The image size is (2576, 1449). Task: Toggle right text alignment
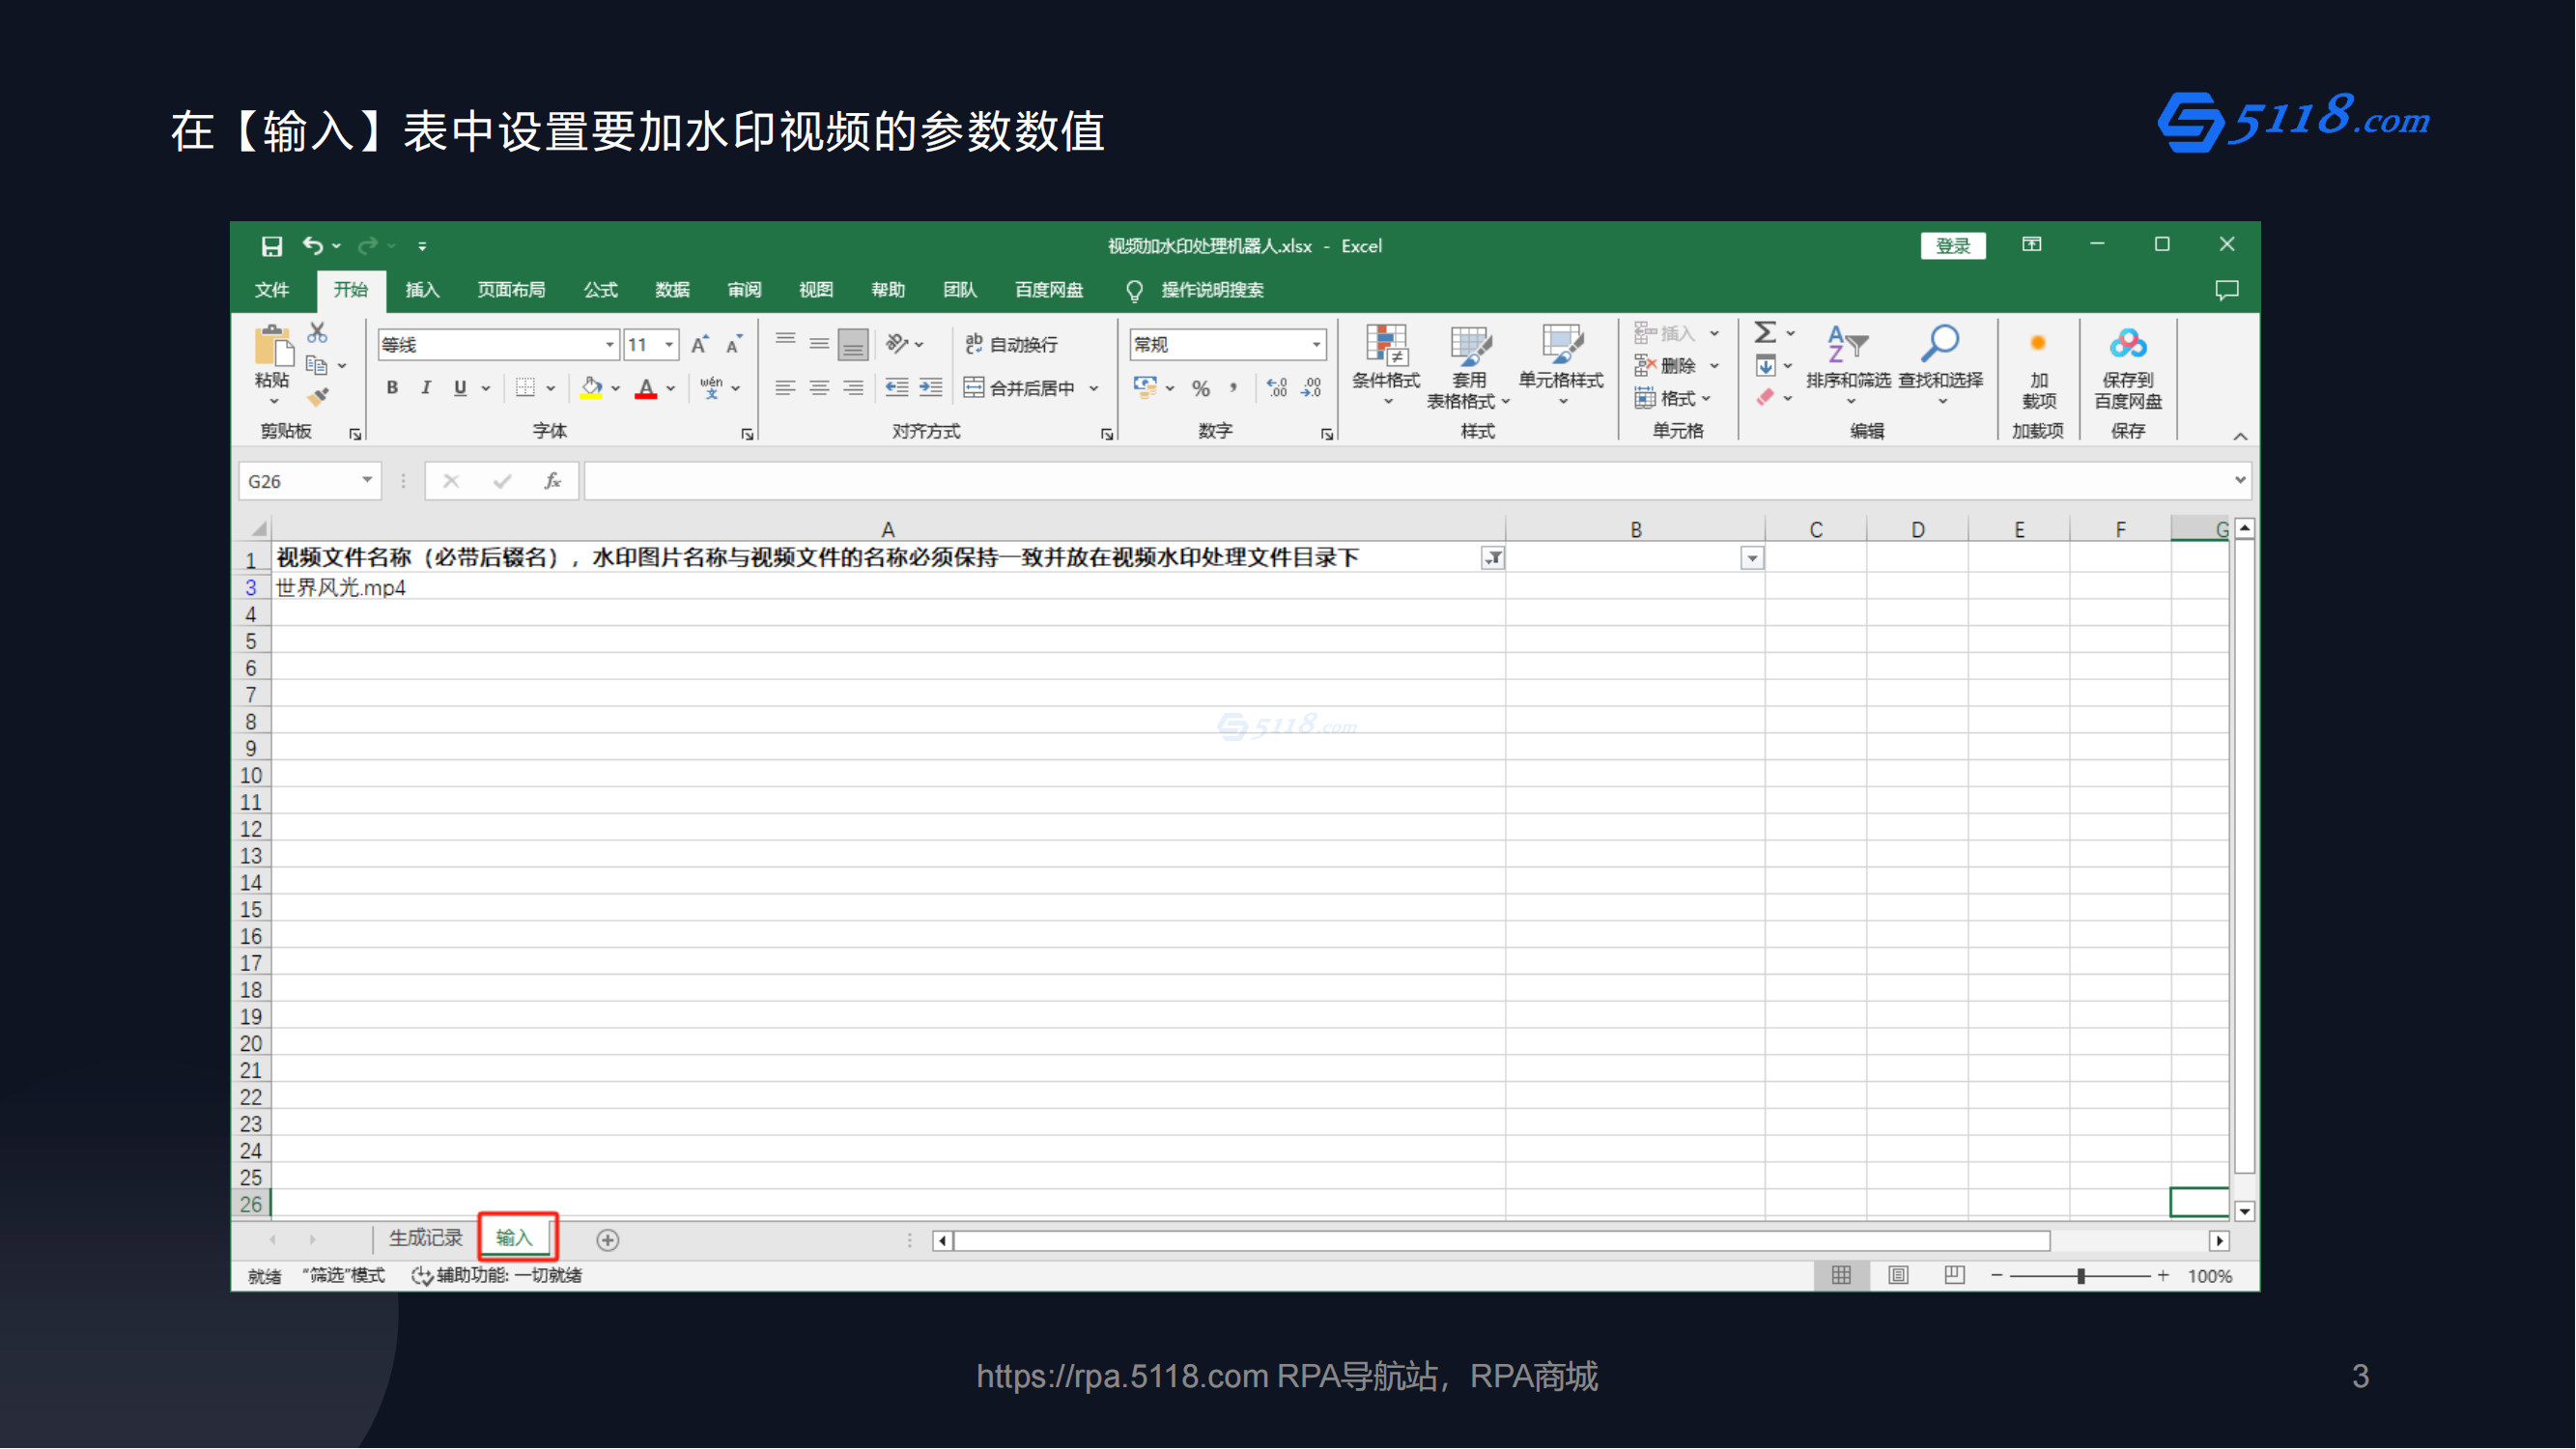pyautogui.click(x=853, y=388)
